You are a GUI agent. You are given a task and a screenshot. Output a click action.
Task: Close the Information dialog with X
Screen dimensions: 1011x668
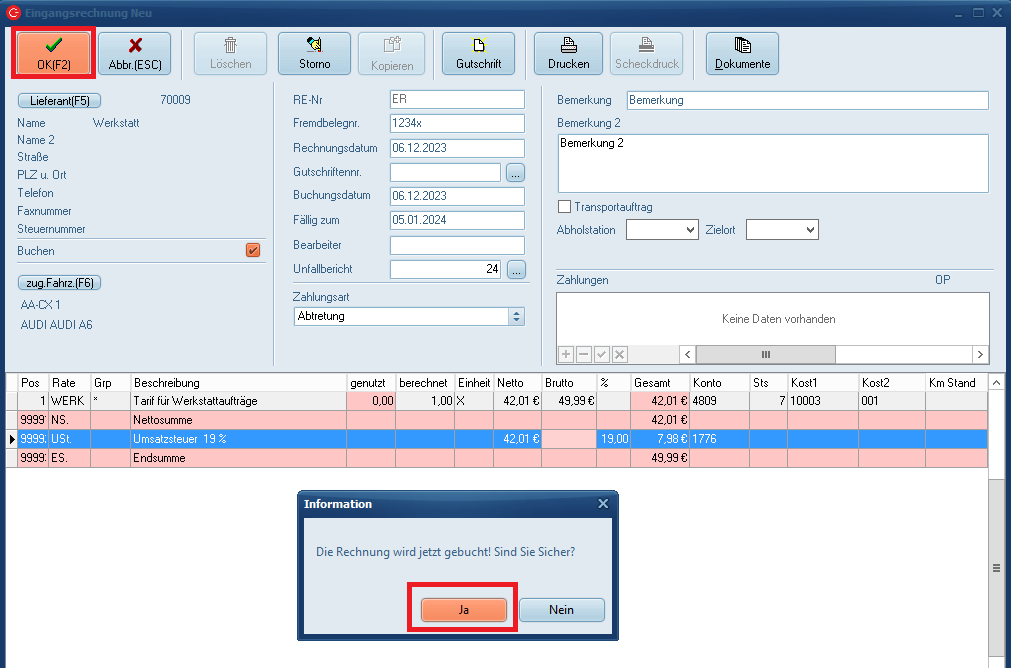603,504
